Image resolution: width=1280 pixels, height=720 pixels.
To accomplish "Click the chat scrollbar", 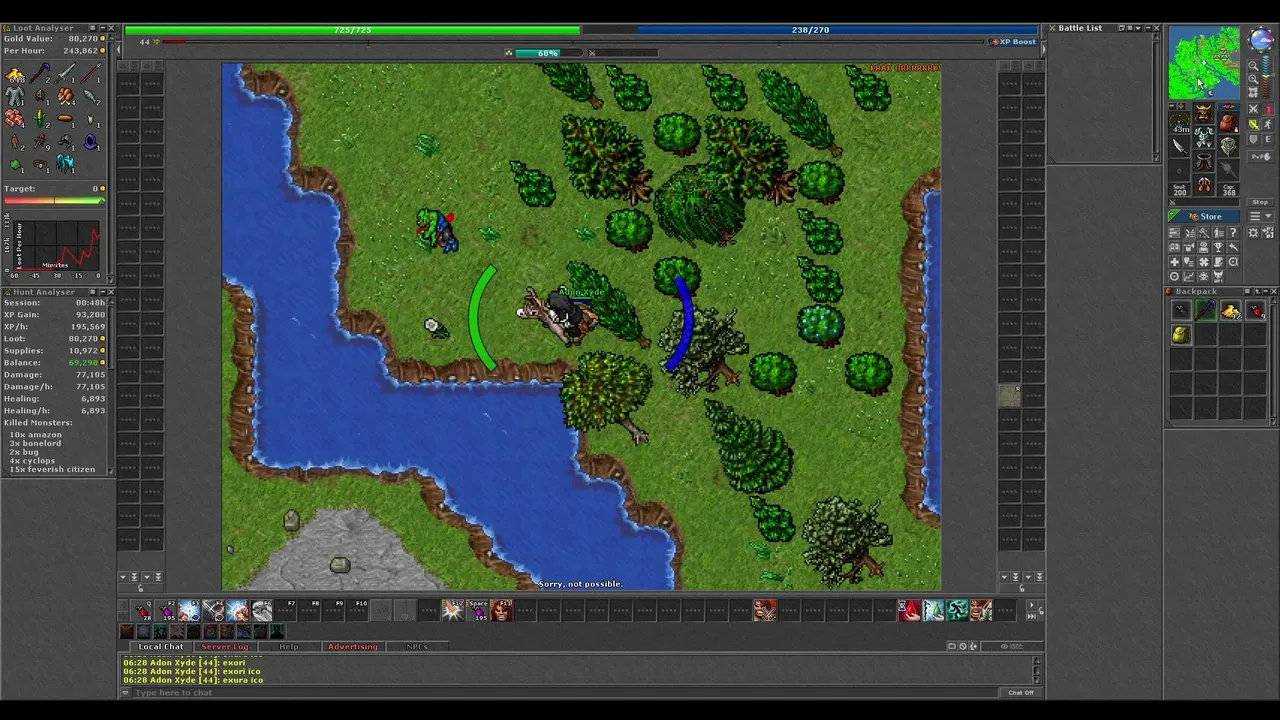I will point(1036,670).
